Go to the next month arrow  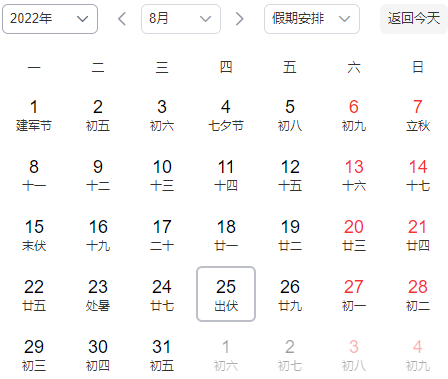click(239, 19)
